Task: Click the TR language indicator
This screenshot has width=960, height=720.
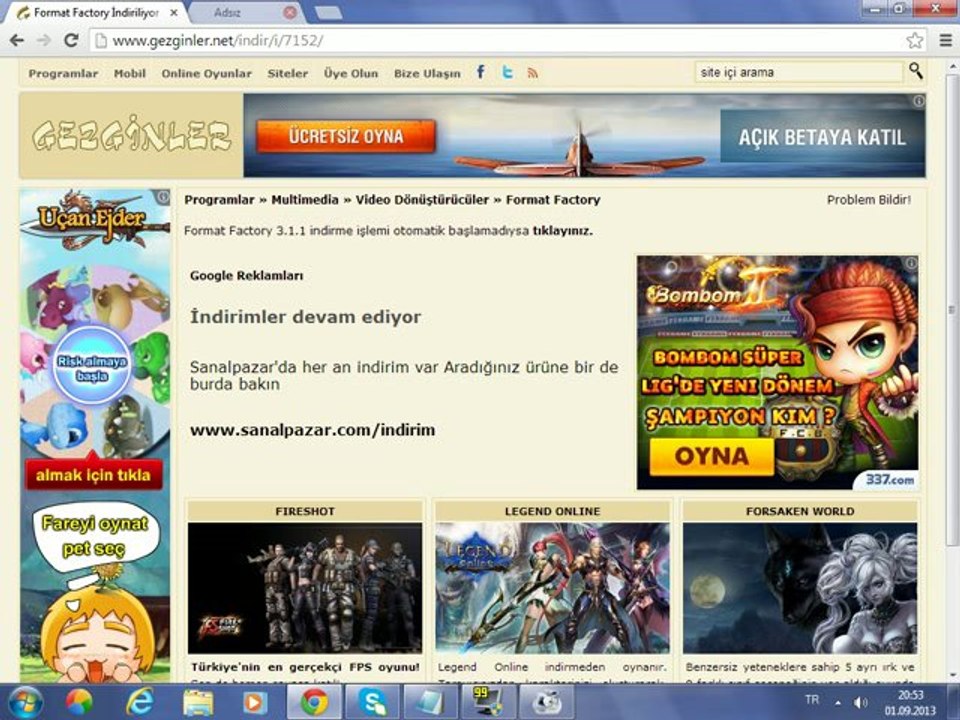Action: click(x=812, y=699)
